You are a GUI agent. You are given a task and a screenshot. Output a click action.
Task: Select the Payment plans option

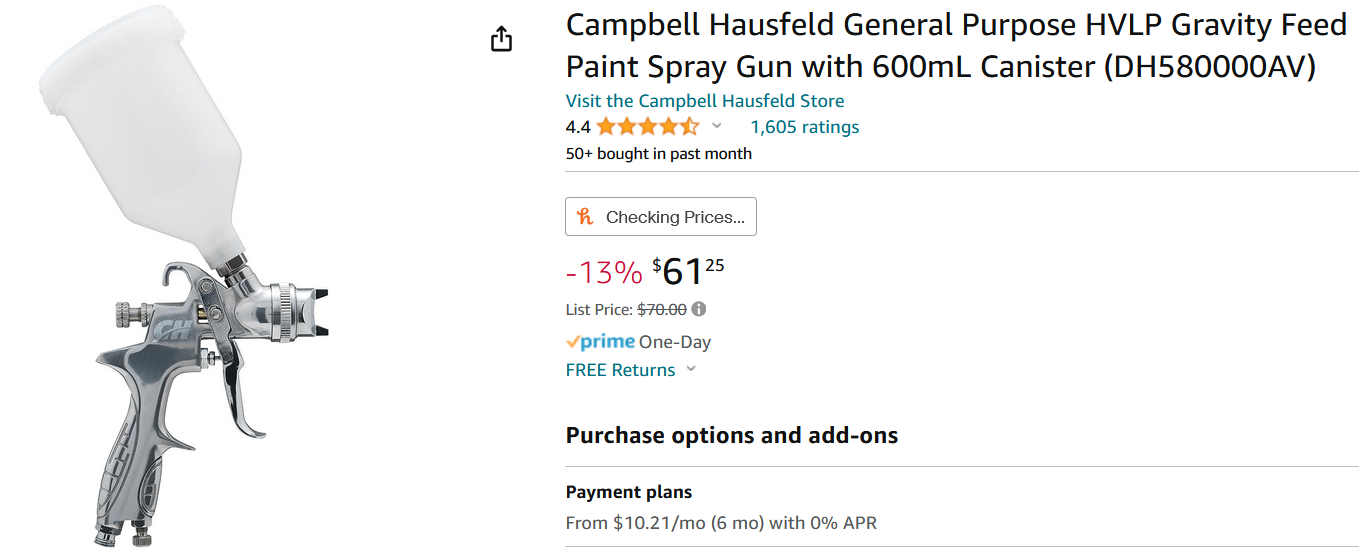click(x=629, y=492)
